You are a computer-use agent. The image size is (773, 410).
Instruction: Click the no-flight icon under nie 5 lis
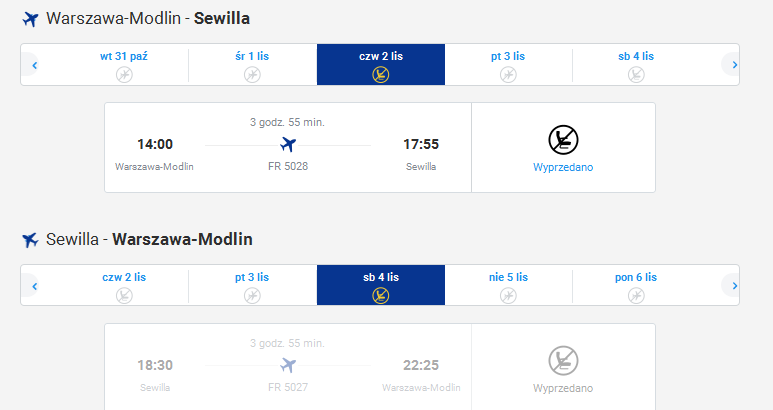[x=508, y=296]
